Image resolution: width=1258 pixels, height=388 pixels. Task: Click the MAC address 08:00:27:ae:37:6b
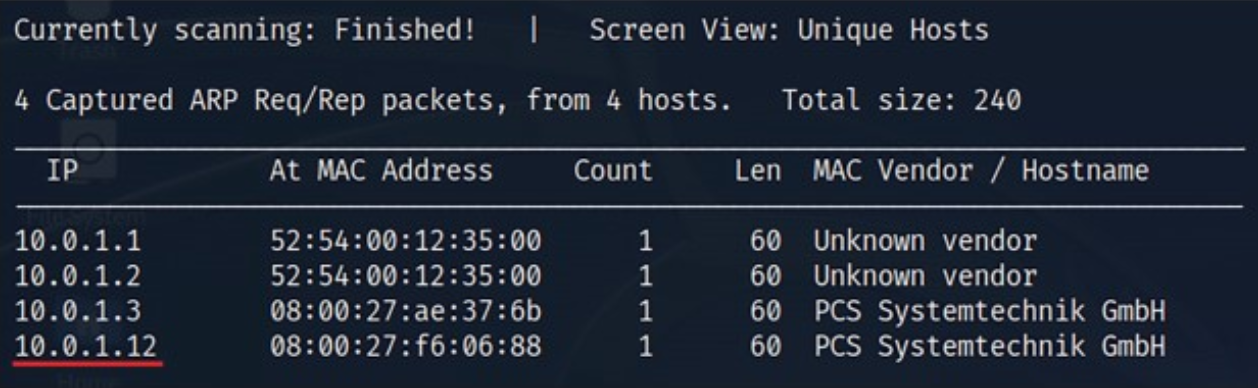pos(405,312)
